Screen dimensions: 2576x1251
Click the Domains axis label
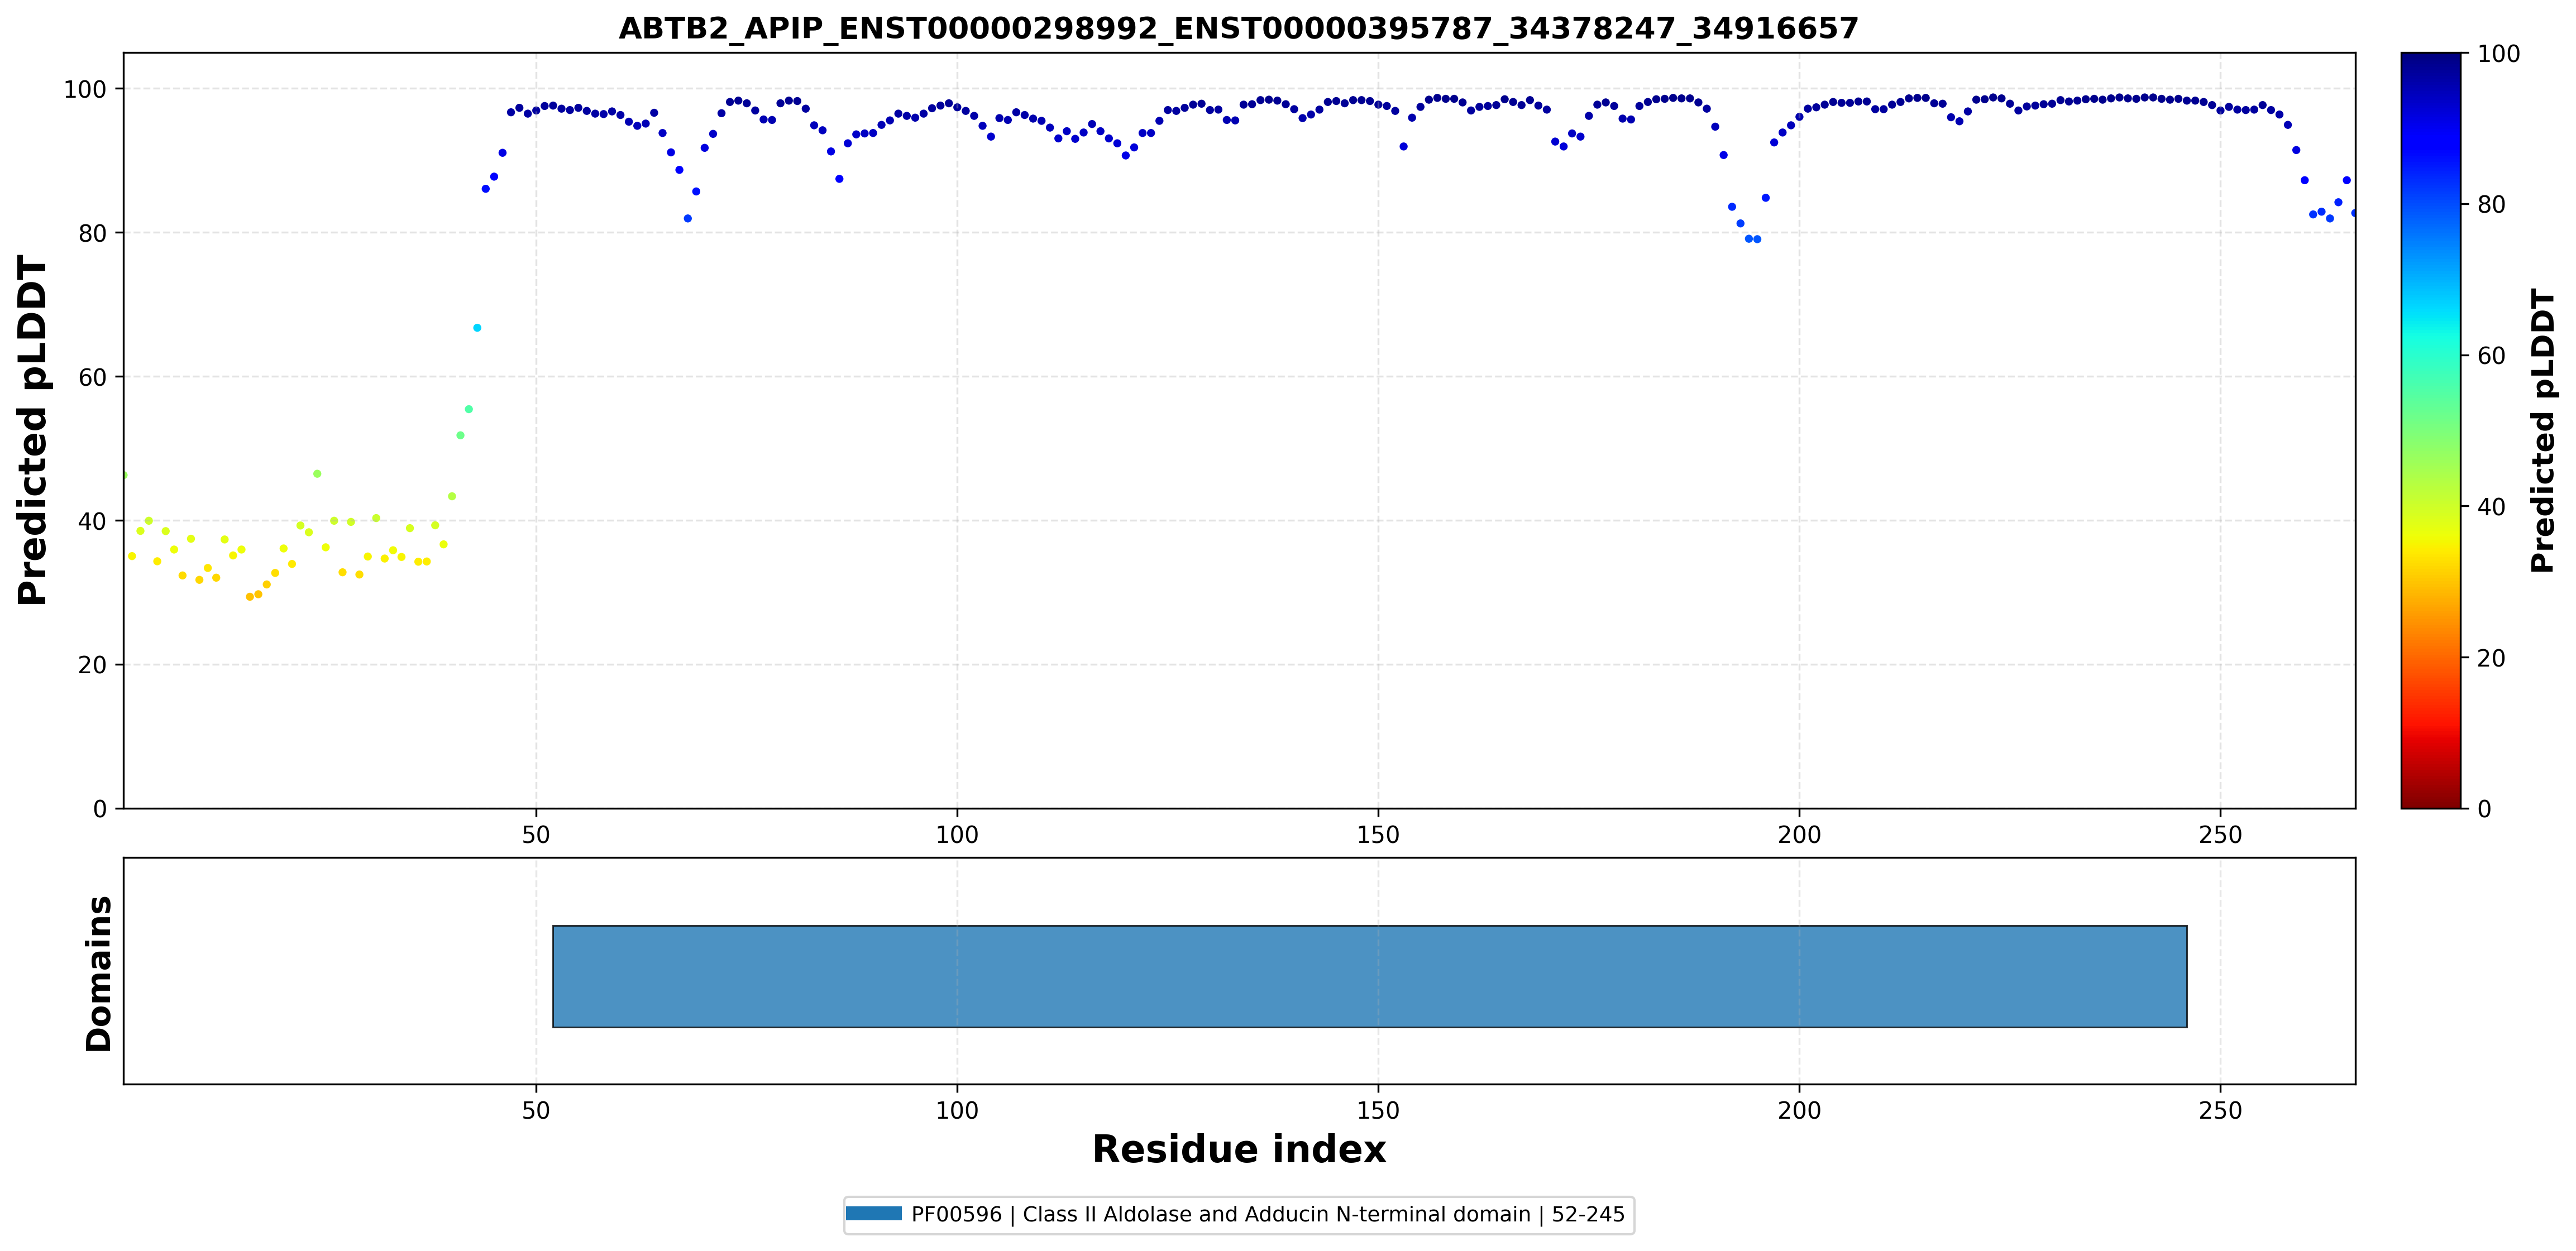(98, 973)
